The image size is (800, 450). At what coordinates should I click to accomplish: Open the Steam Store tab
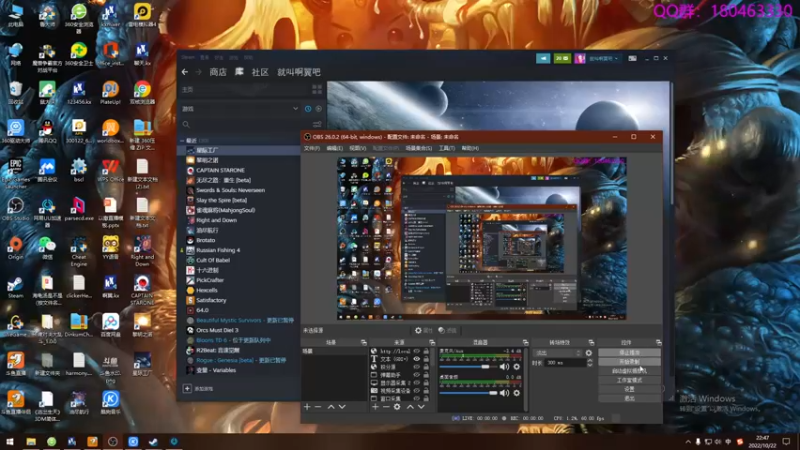click(x=218, y=72)
